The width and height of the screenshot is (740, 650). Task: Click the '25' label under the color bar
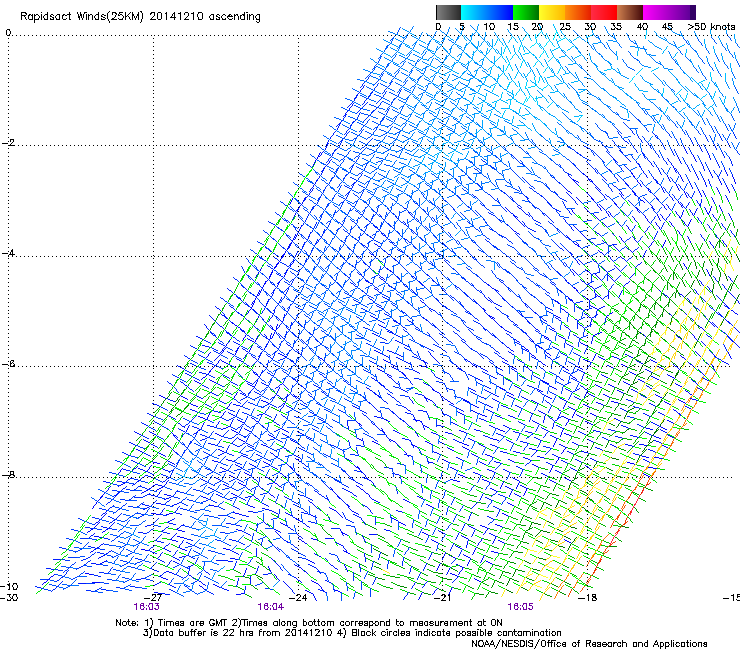click(x=565, y=27)
